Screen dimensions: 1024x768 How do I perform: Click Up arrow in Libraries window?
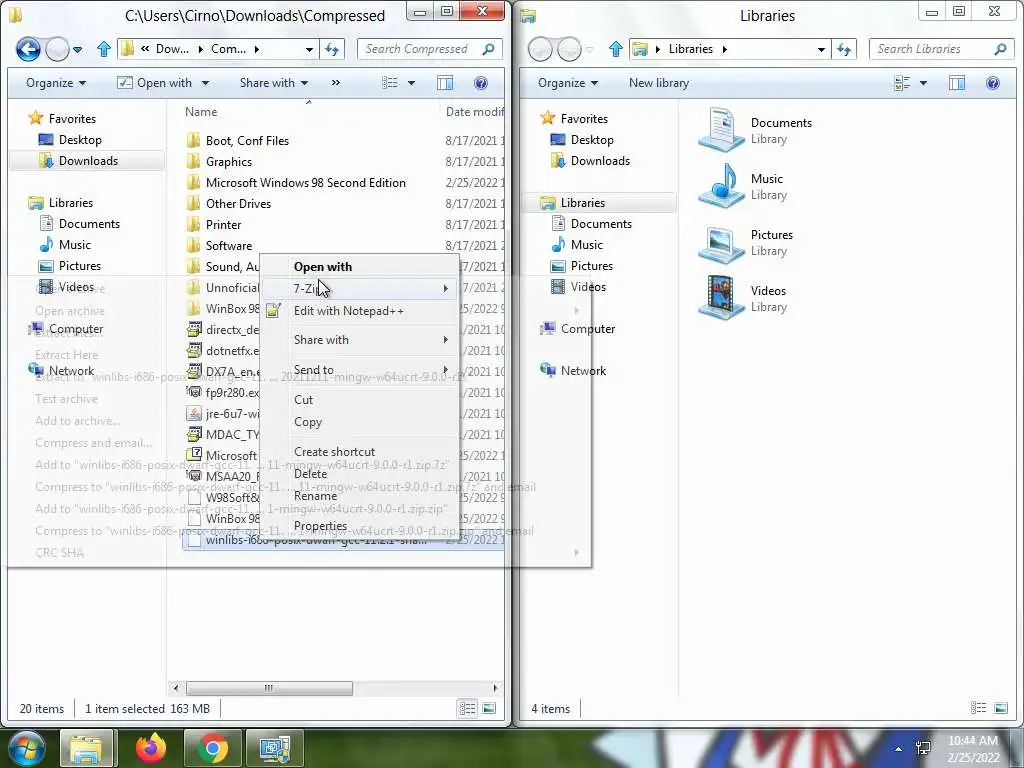pos(616,49)
